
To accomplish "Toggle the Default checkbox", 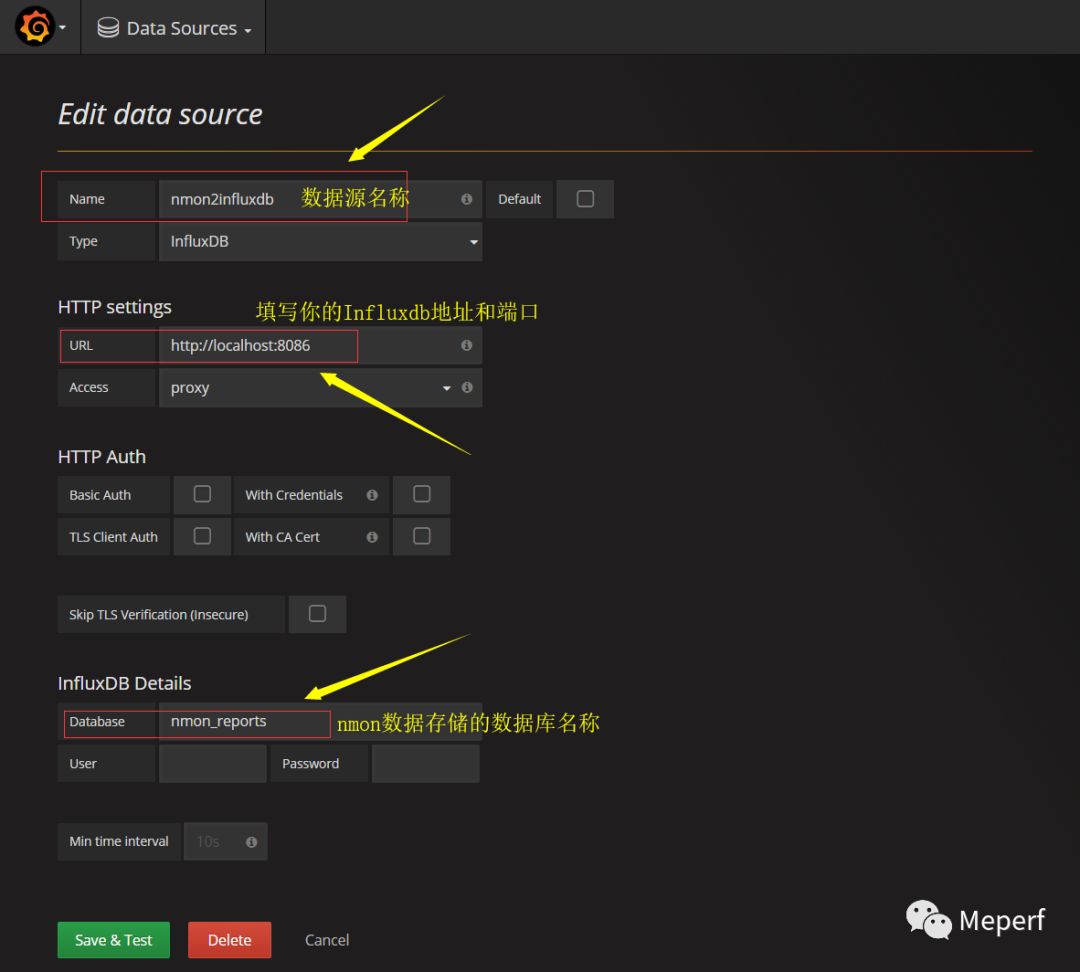I will tap(585, 199).
